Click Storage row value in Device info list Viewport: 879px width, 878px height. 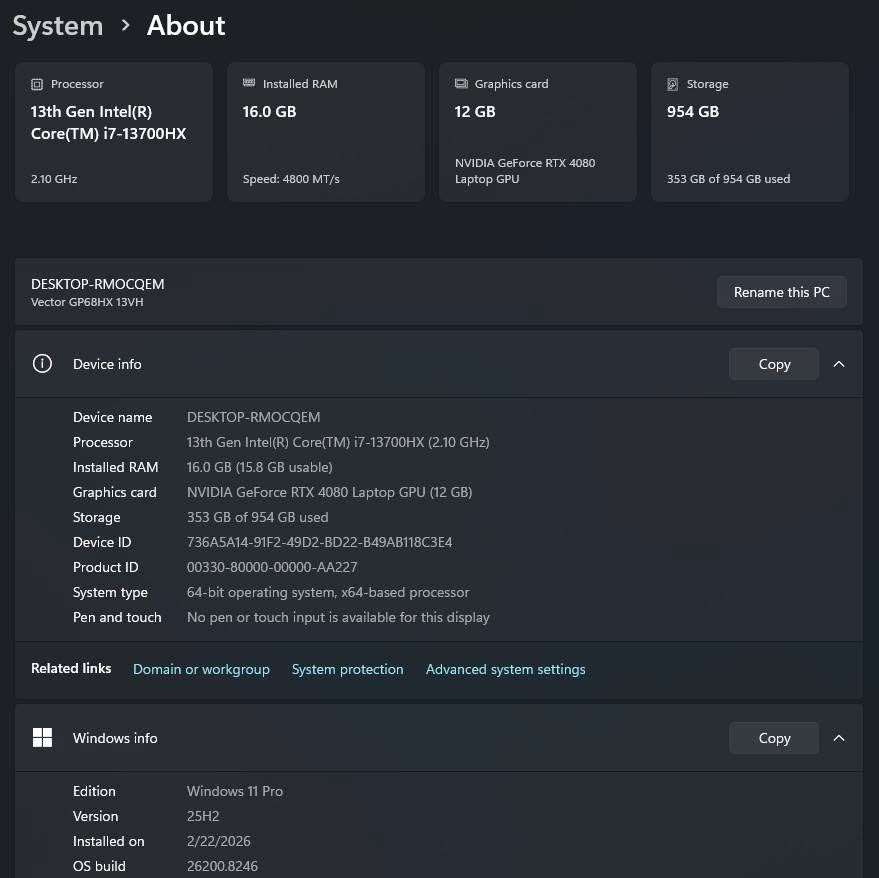[257, 517]
